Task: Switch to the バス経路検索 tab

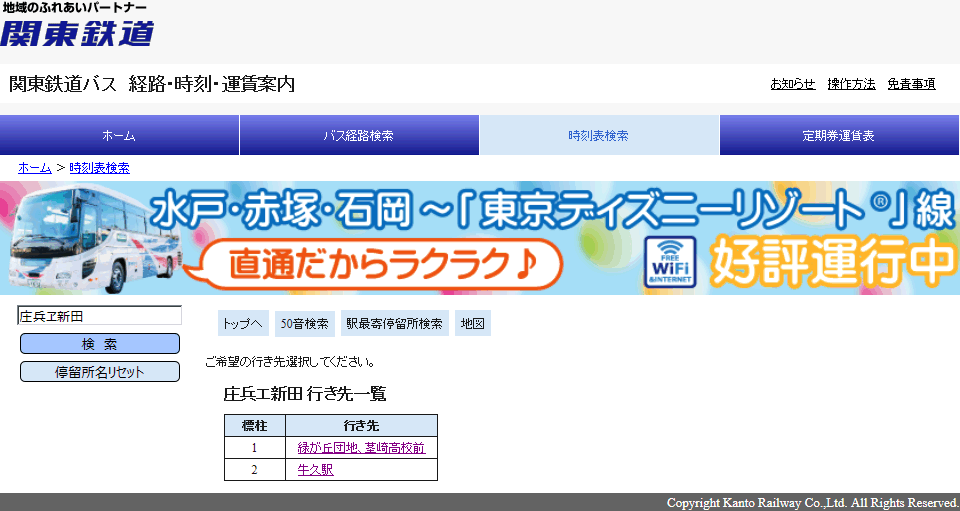Action: (x=359, y=135)
